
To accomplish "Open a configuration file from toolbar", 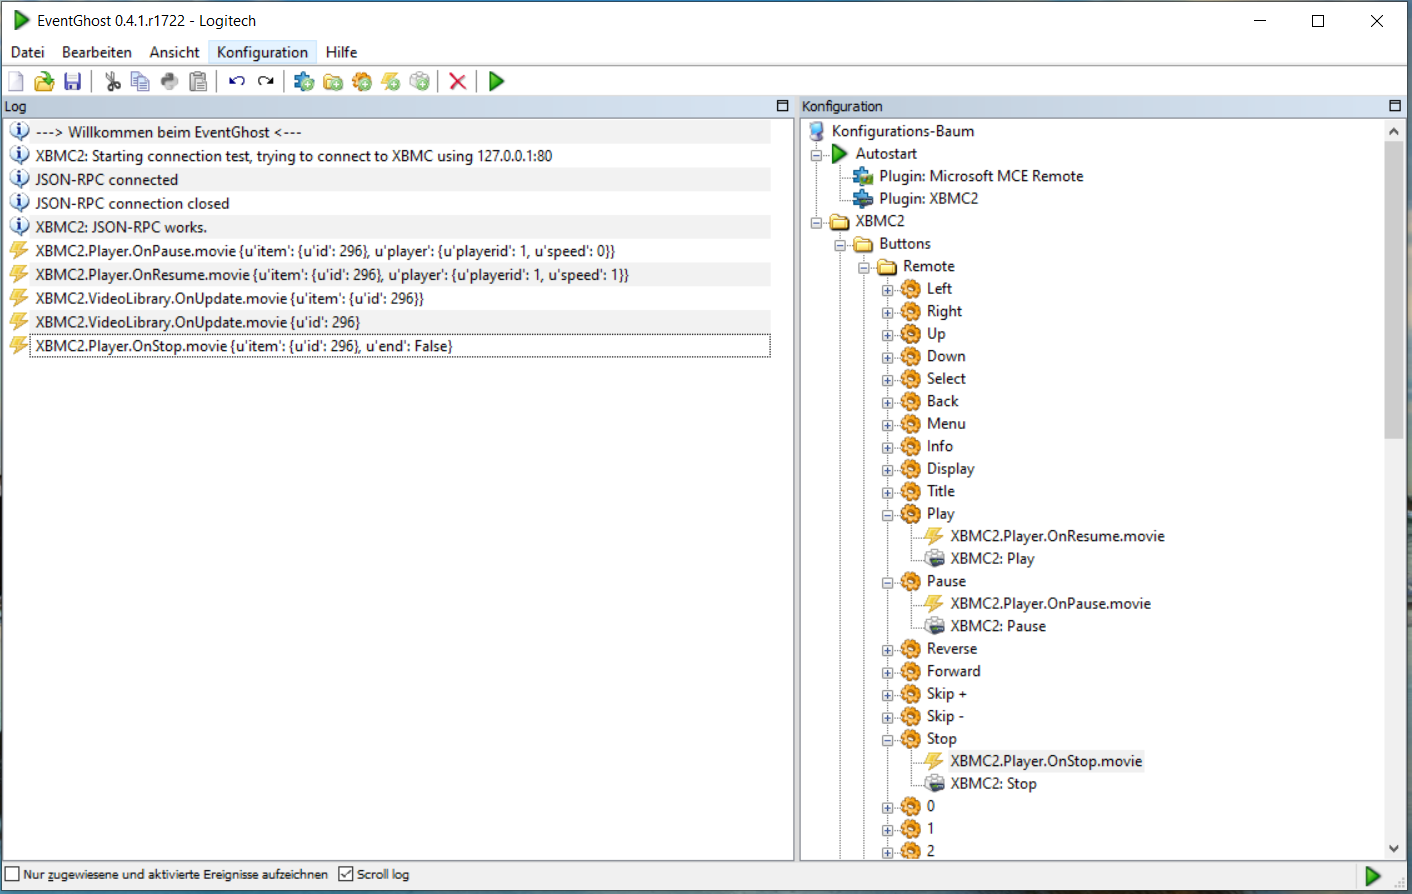I will [x=44, y=81].
